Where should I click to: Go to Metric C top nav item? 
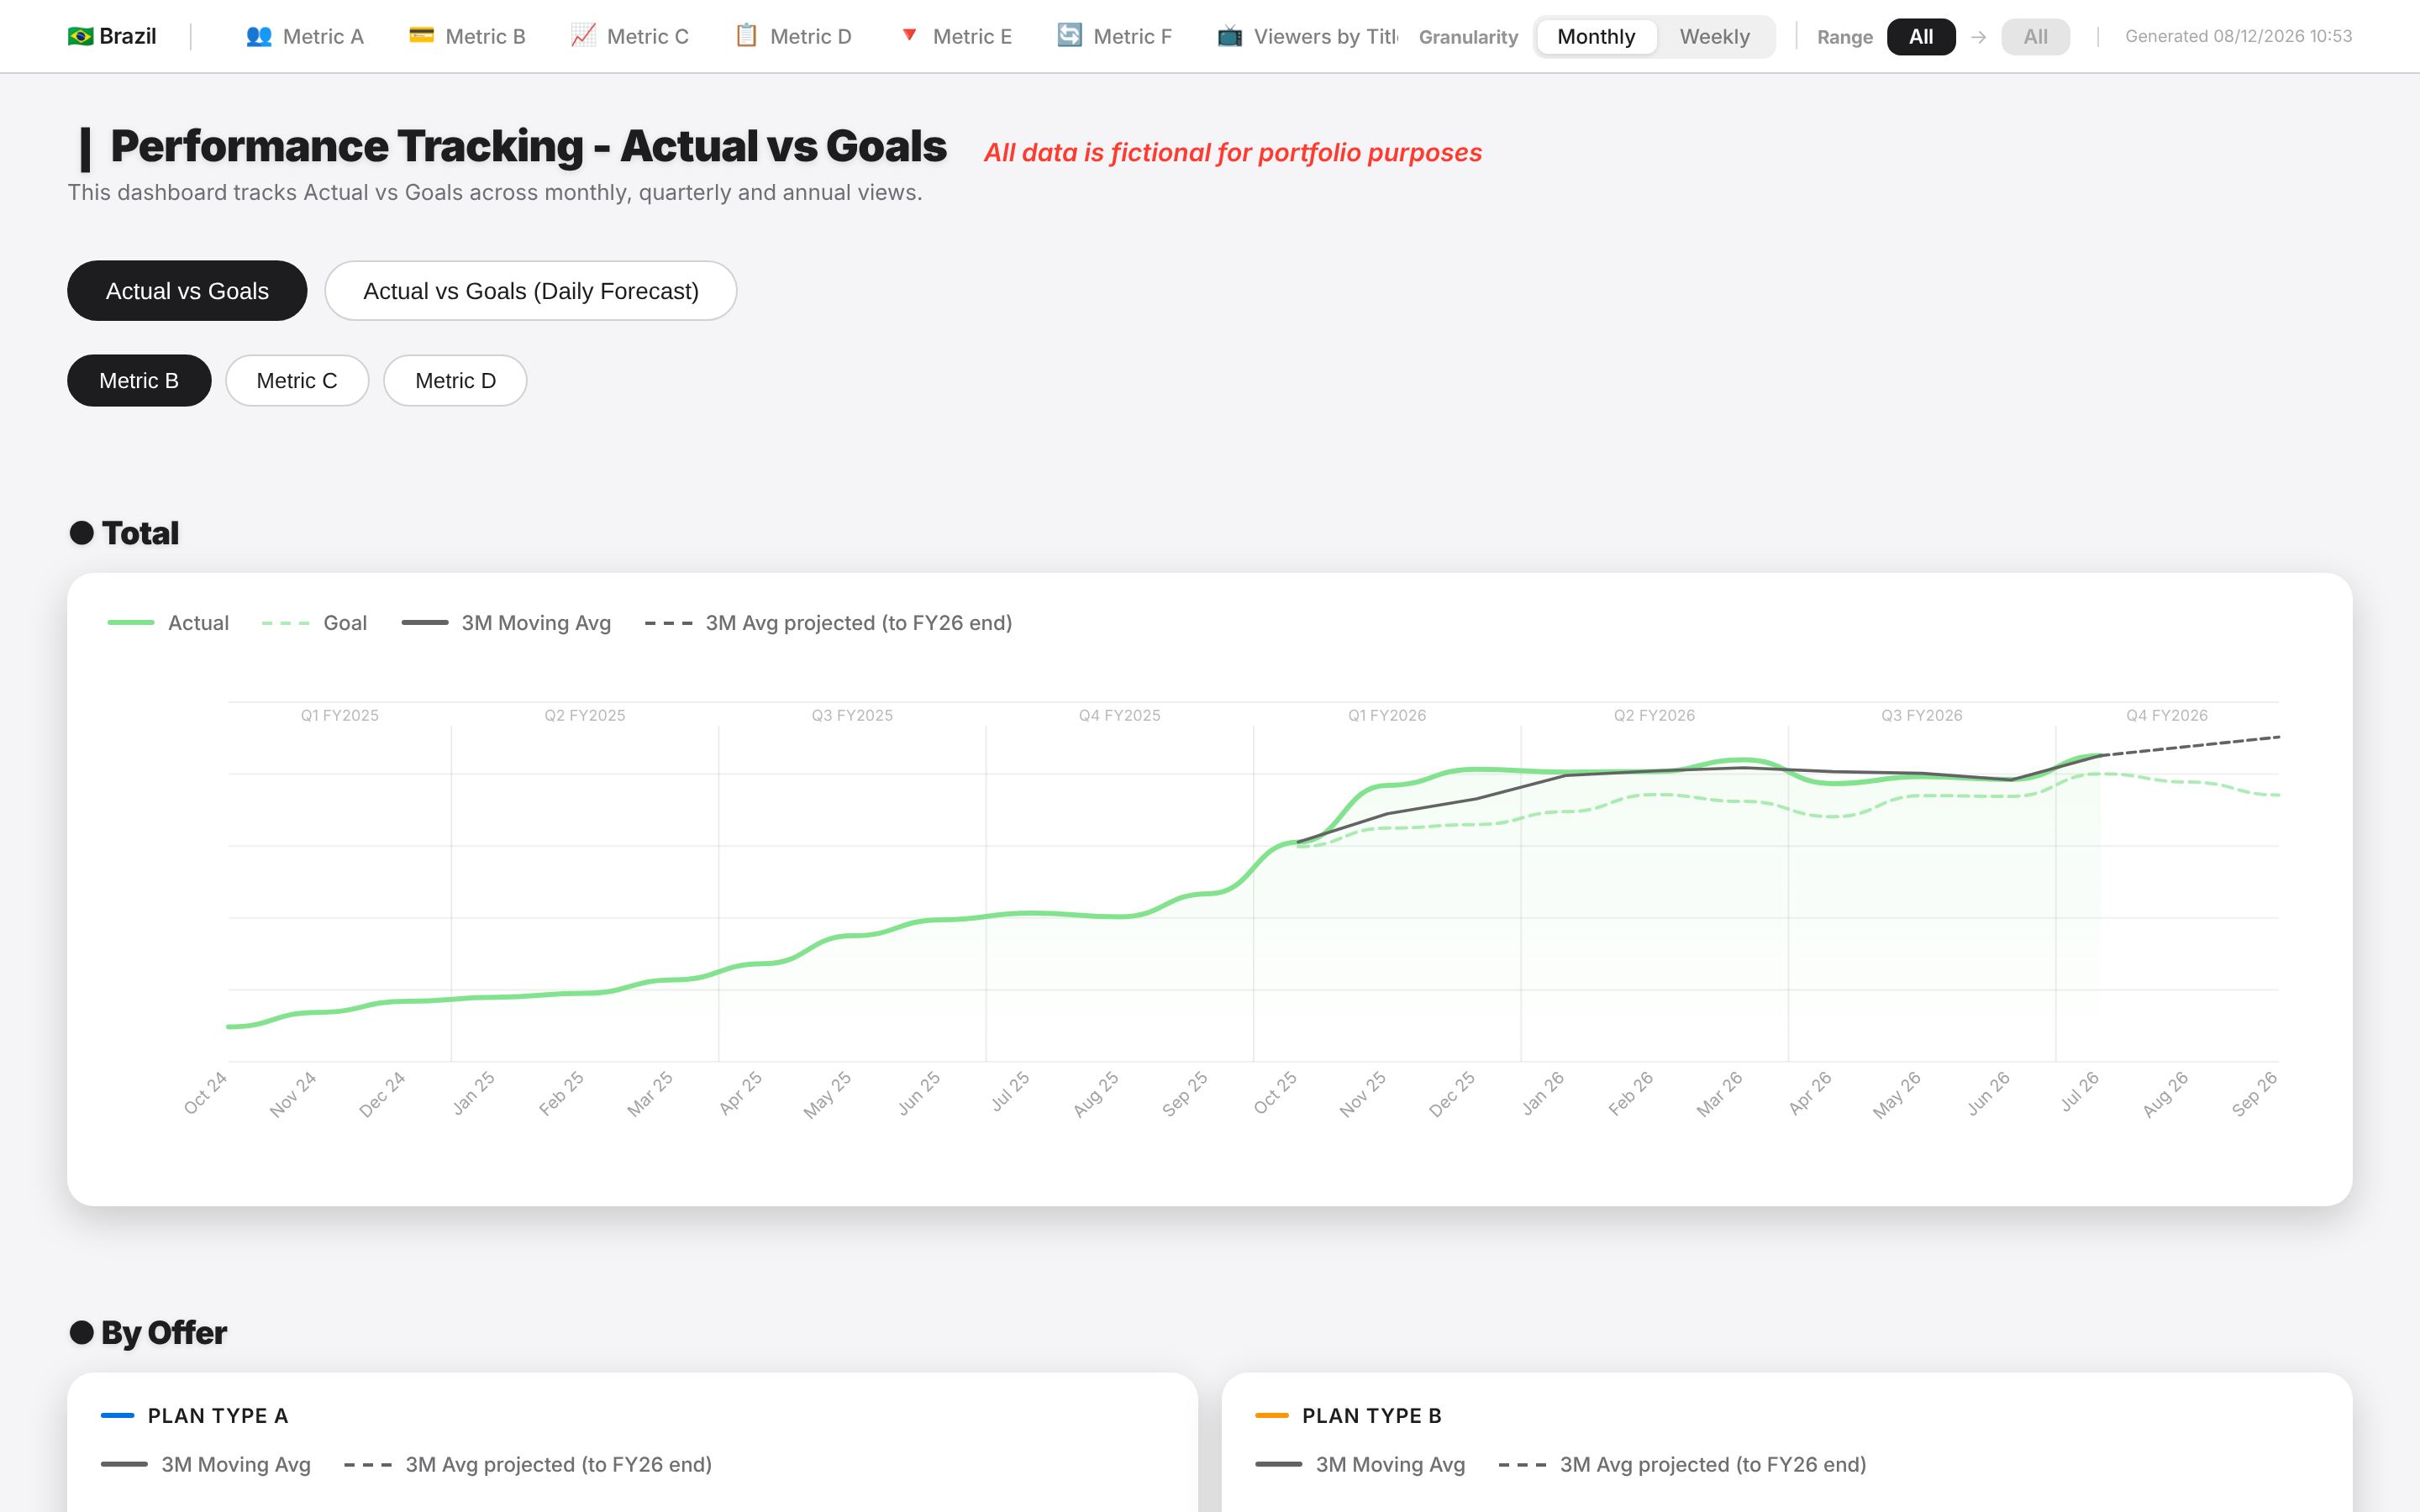[630, 37]
